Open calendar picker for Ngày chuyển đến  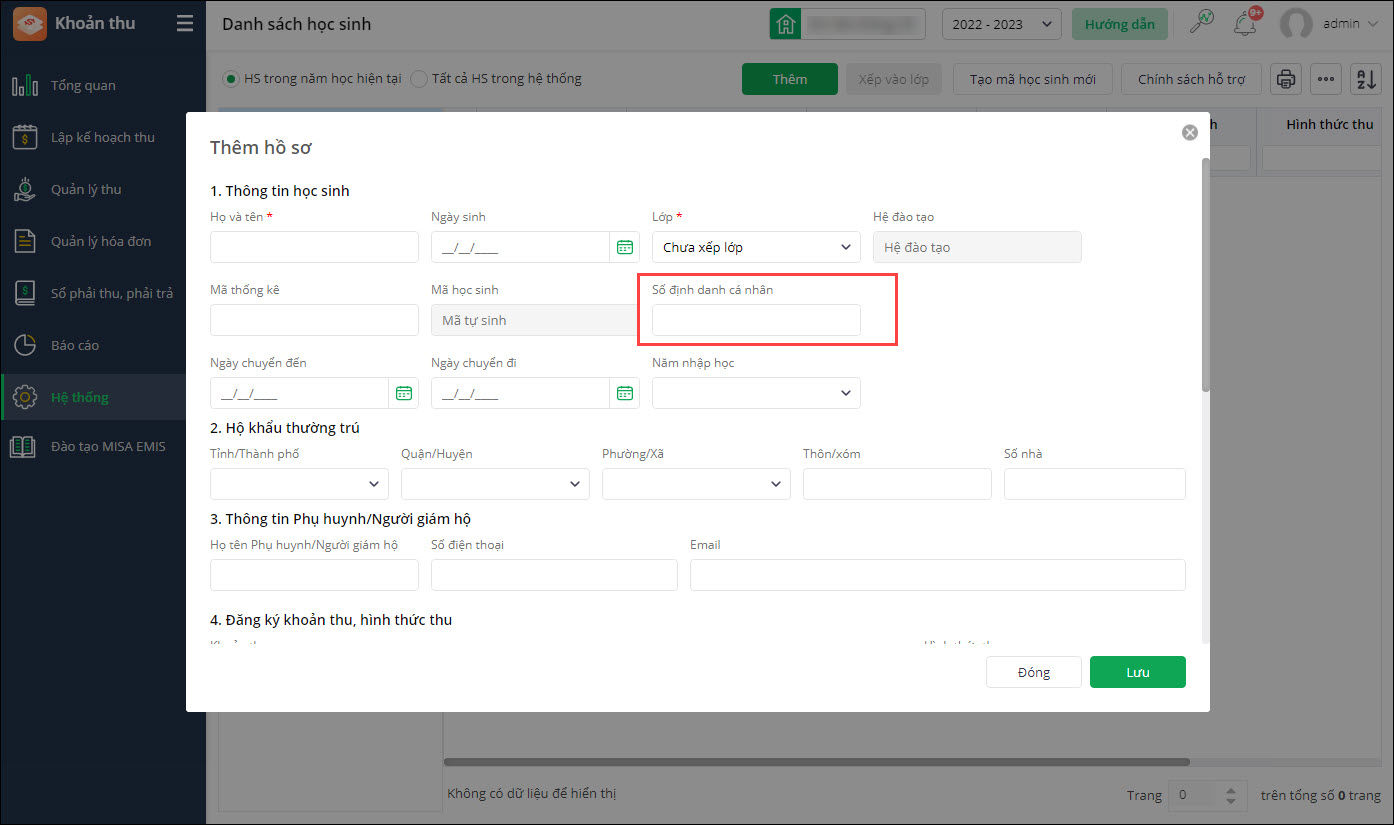pyautogui.click(x=404, y=393)
